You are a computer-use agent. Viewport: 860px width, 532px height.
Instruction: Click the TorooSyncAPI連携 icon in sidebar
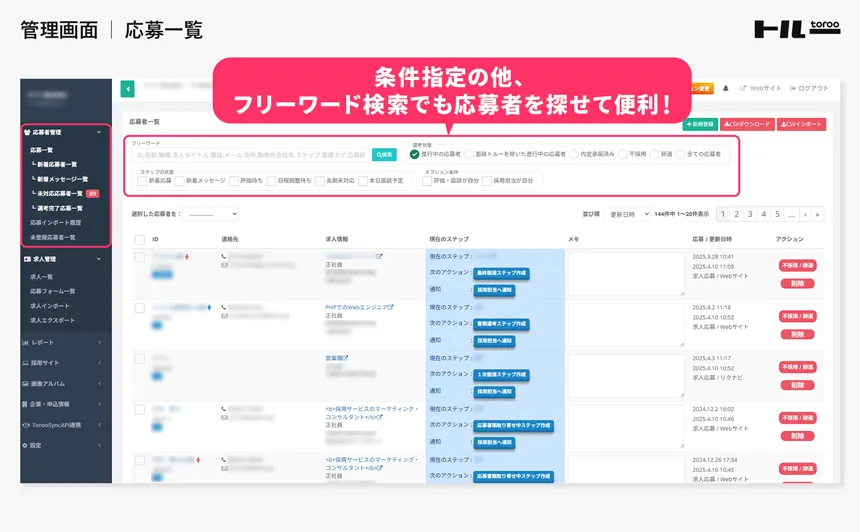click(26, 425)
